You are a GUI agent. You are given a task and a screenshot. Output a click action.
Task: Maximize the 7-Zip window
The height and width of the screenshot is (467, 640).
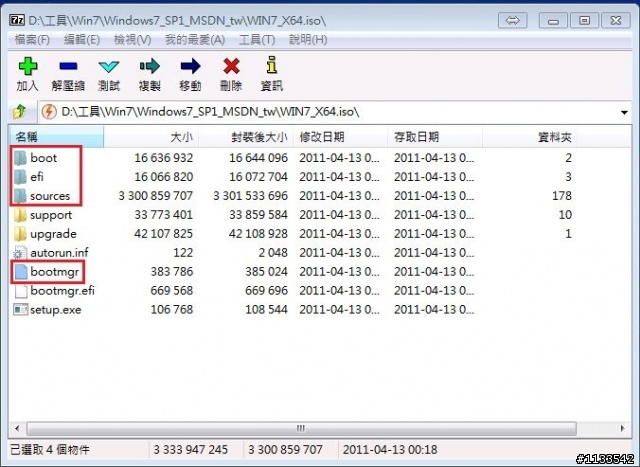[584, 20]
